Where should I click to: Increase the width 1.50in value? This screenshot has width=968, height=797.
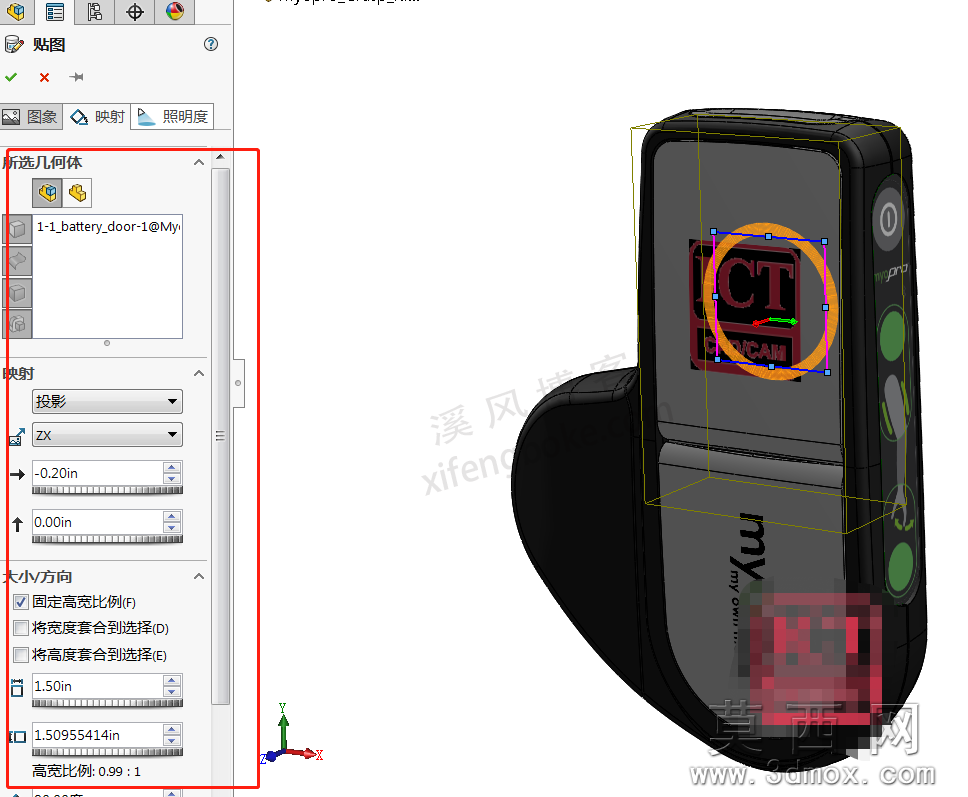tap(172, 680)
